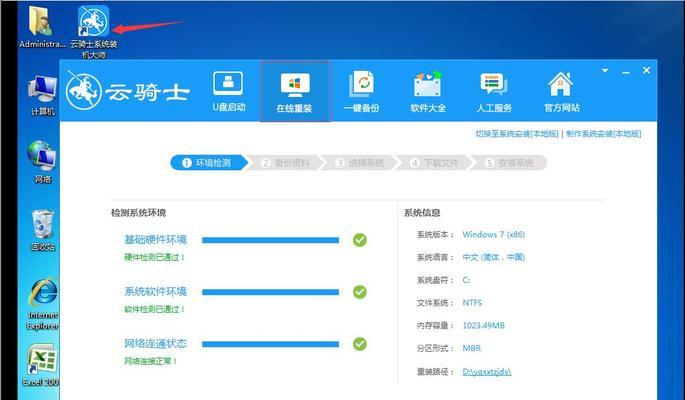The image size is (685, 400).
Task: Click the 1023.49MB memory value
Action: click(x=484, y=325)
